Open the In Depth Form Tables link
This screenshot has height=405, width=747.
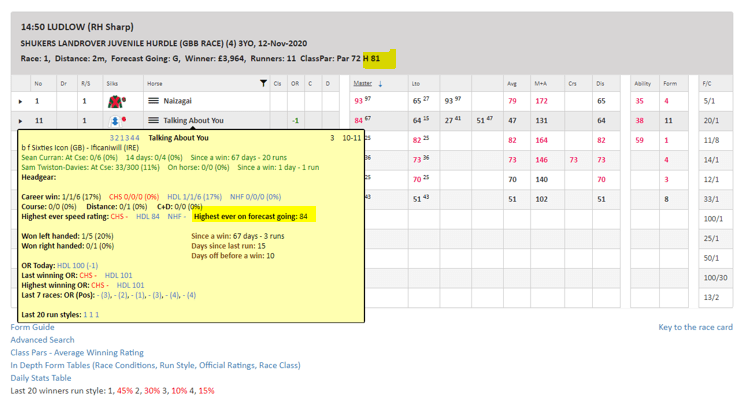click(155, 366)
